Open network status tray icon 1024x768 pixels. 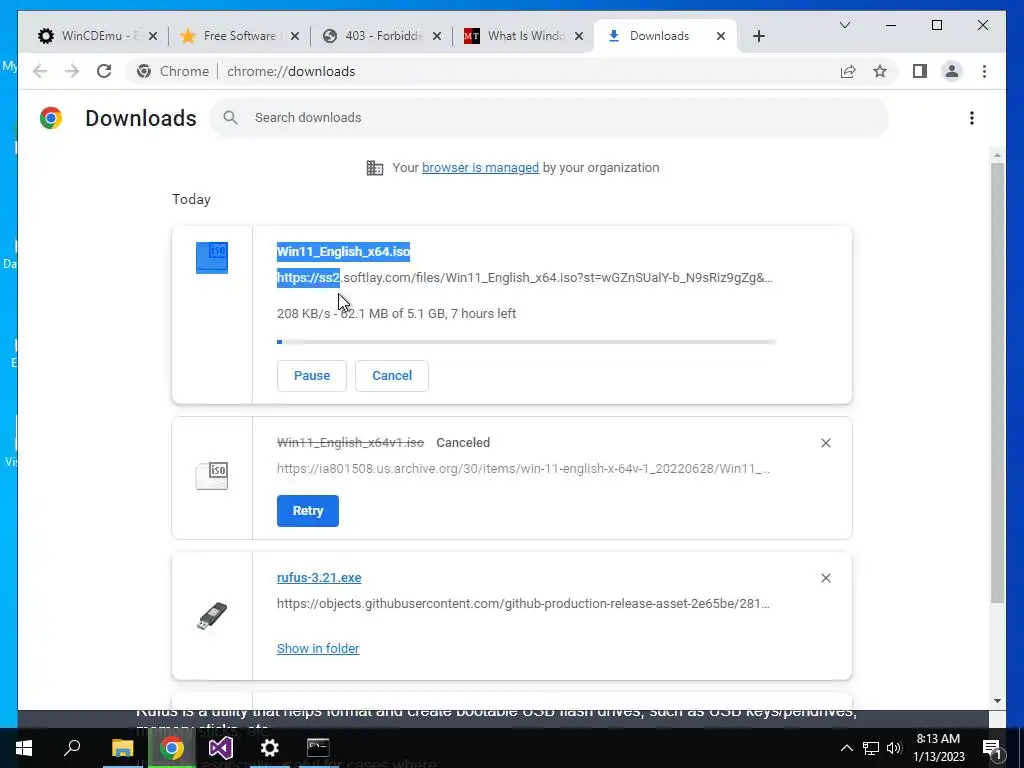[x=871, y=748]
